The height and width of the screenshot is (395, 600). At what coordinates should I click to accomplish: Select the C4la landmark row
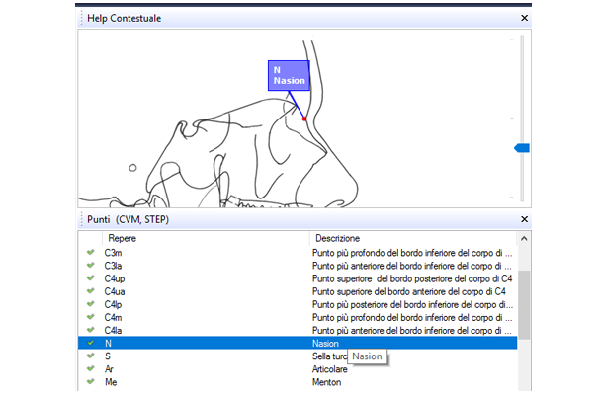(297, 330)
